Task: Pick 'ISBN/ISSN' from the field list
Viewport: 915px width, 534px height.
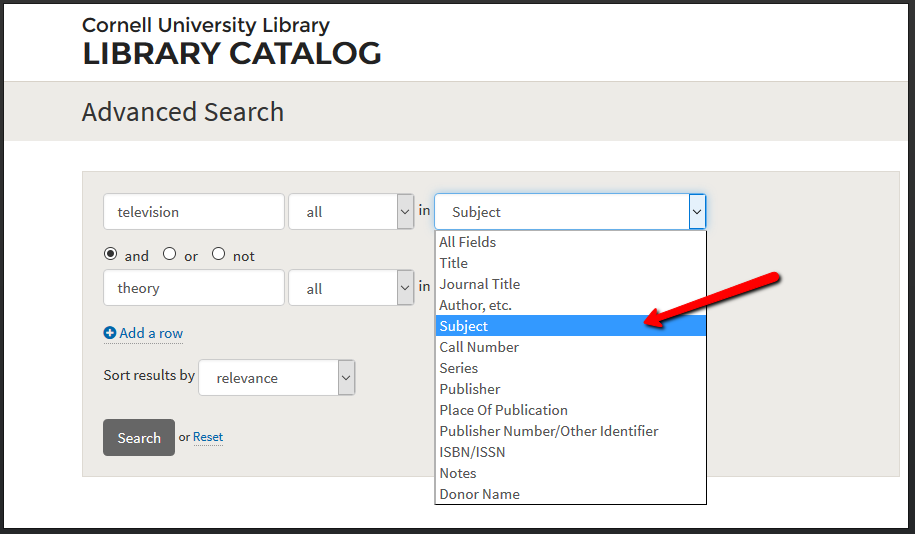Action: click(x=571, y=452)
